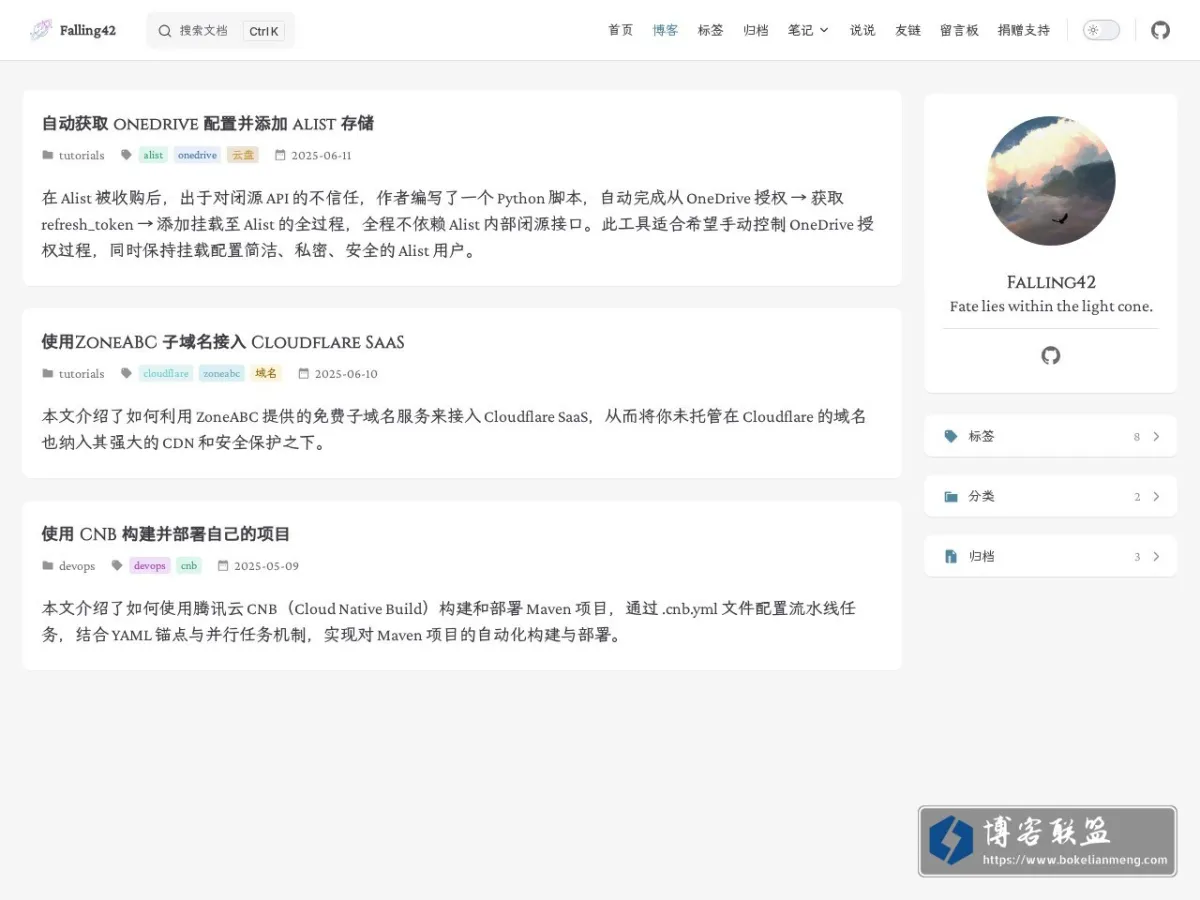The width and height of the screenshot is (1200, 900).
Task: Open the 说说 navigation item
Action: (x=862, y=30)
